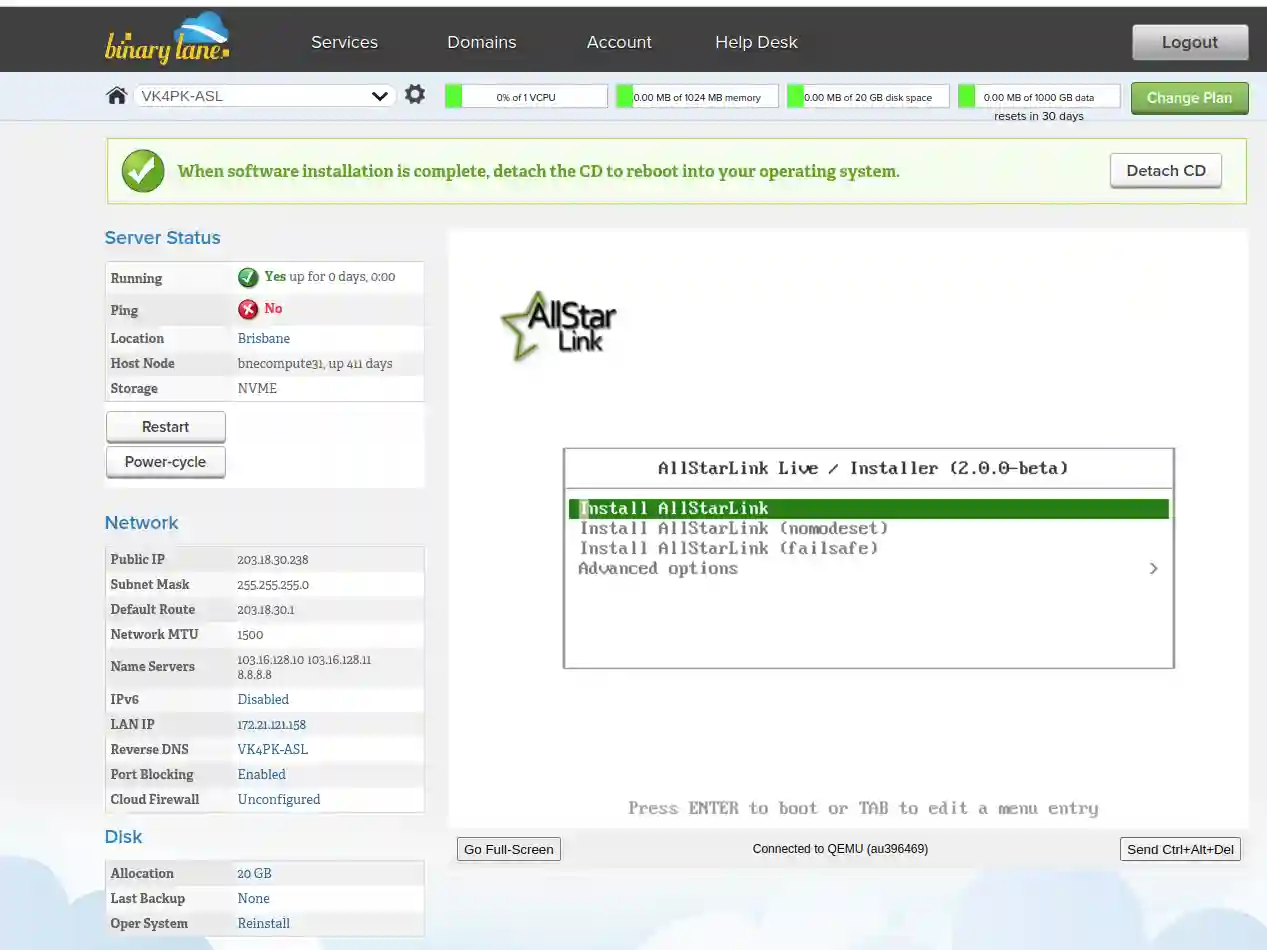Click the green checkmark notification icon
This screenshot has width=1267, height=950.
(x=143, y=171)
